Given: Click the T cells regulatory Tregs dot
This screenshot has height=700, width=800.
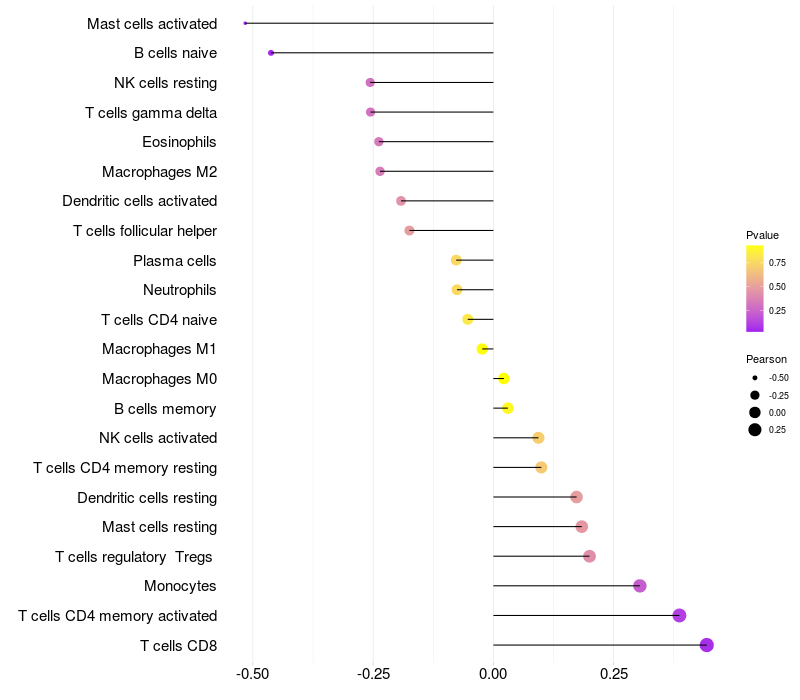Looking at the screenshot, I should pos(589,556).
